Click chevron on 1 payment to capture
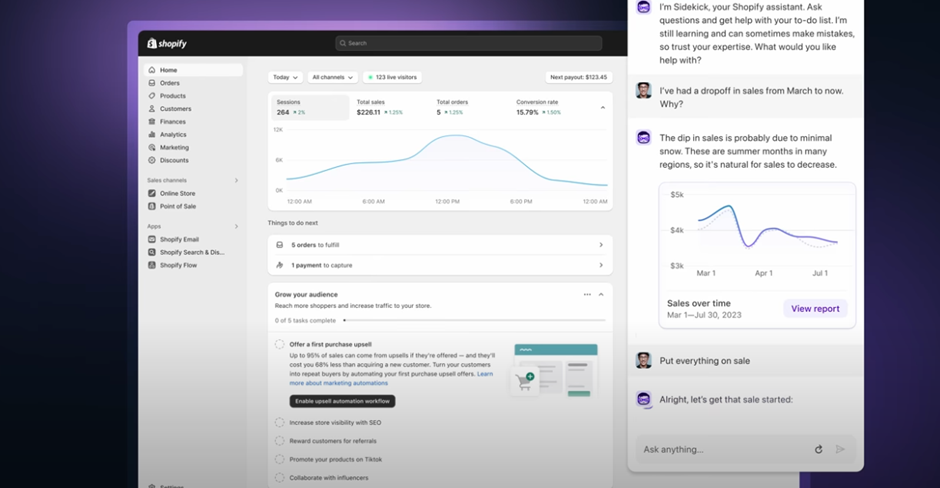This screenshot has width=940, height=488. point(601,265)
